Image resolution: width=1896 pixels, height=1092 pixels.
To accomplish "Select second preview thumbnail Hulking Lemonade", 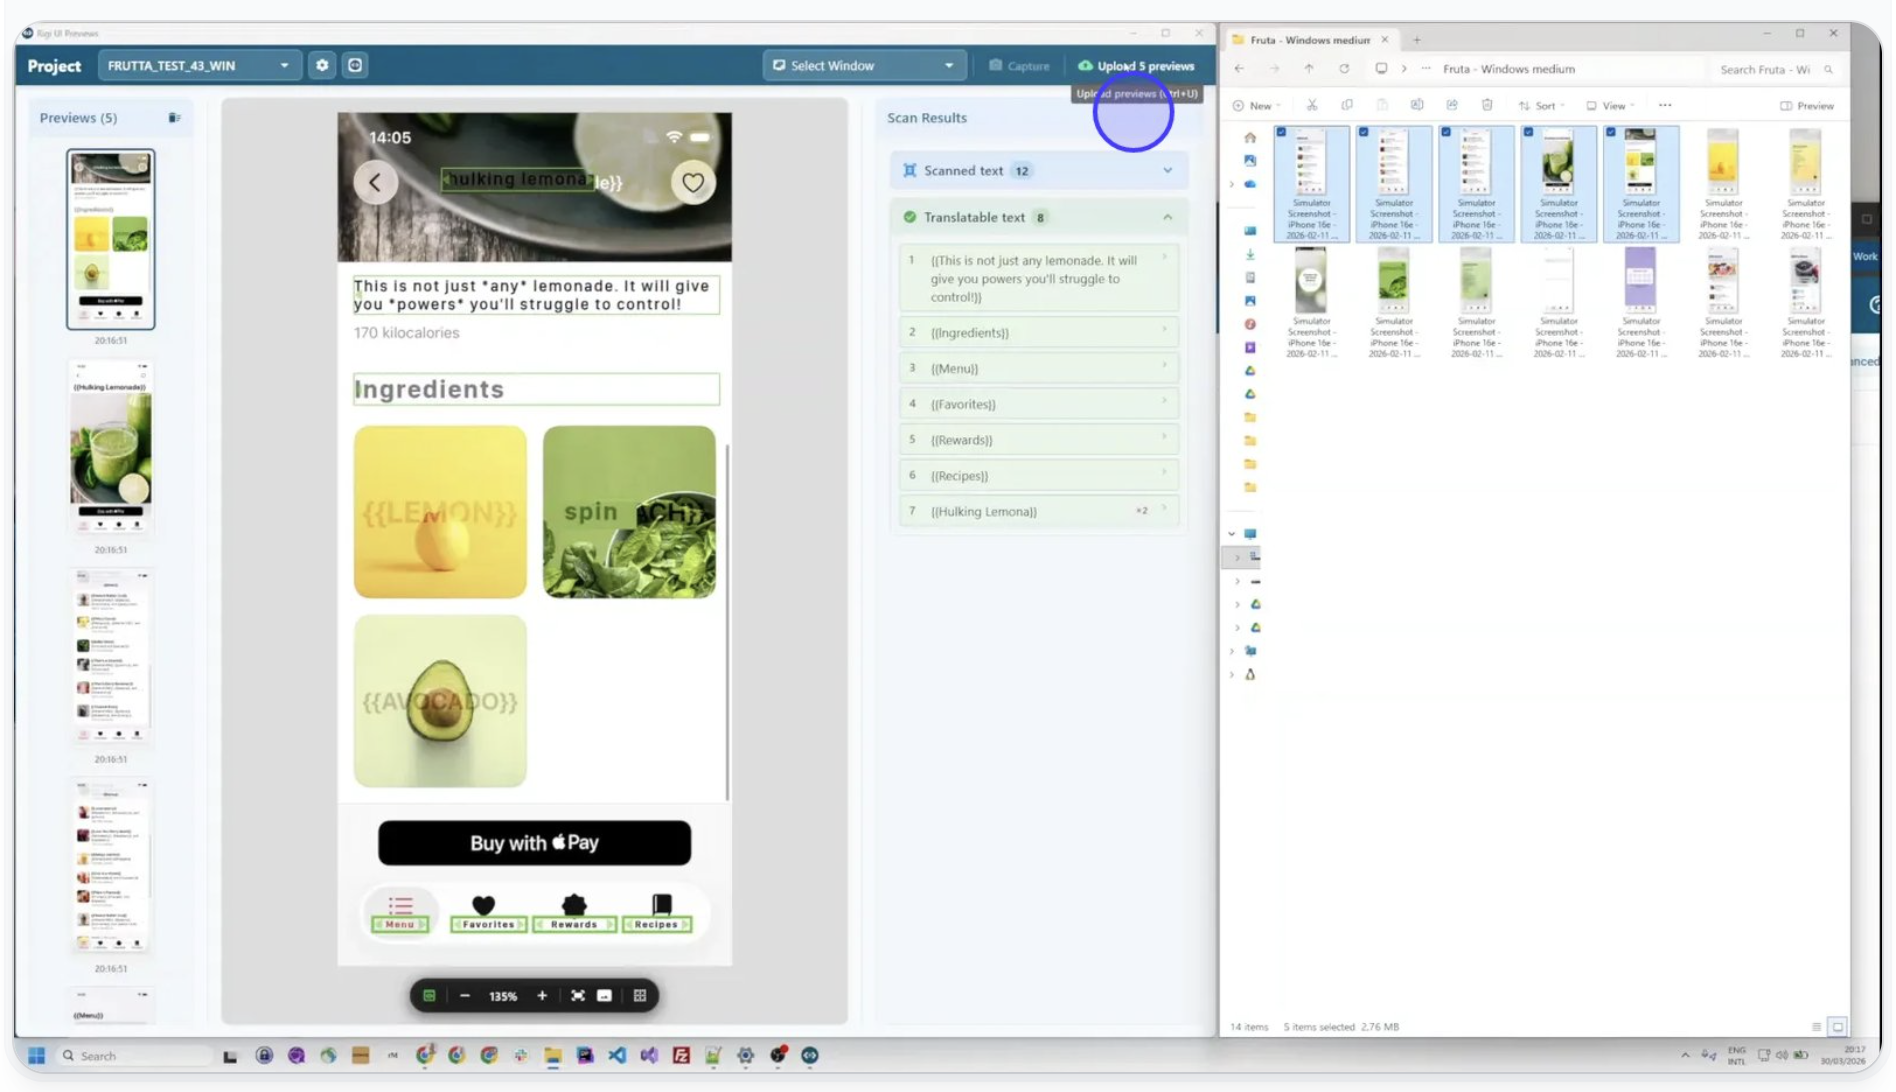I will [x=111, y=447].
